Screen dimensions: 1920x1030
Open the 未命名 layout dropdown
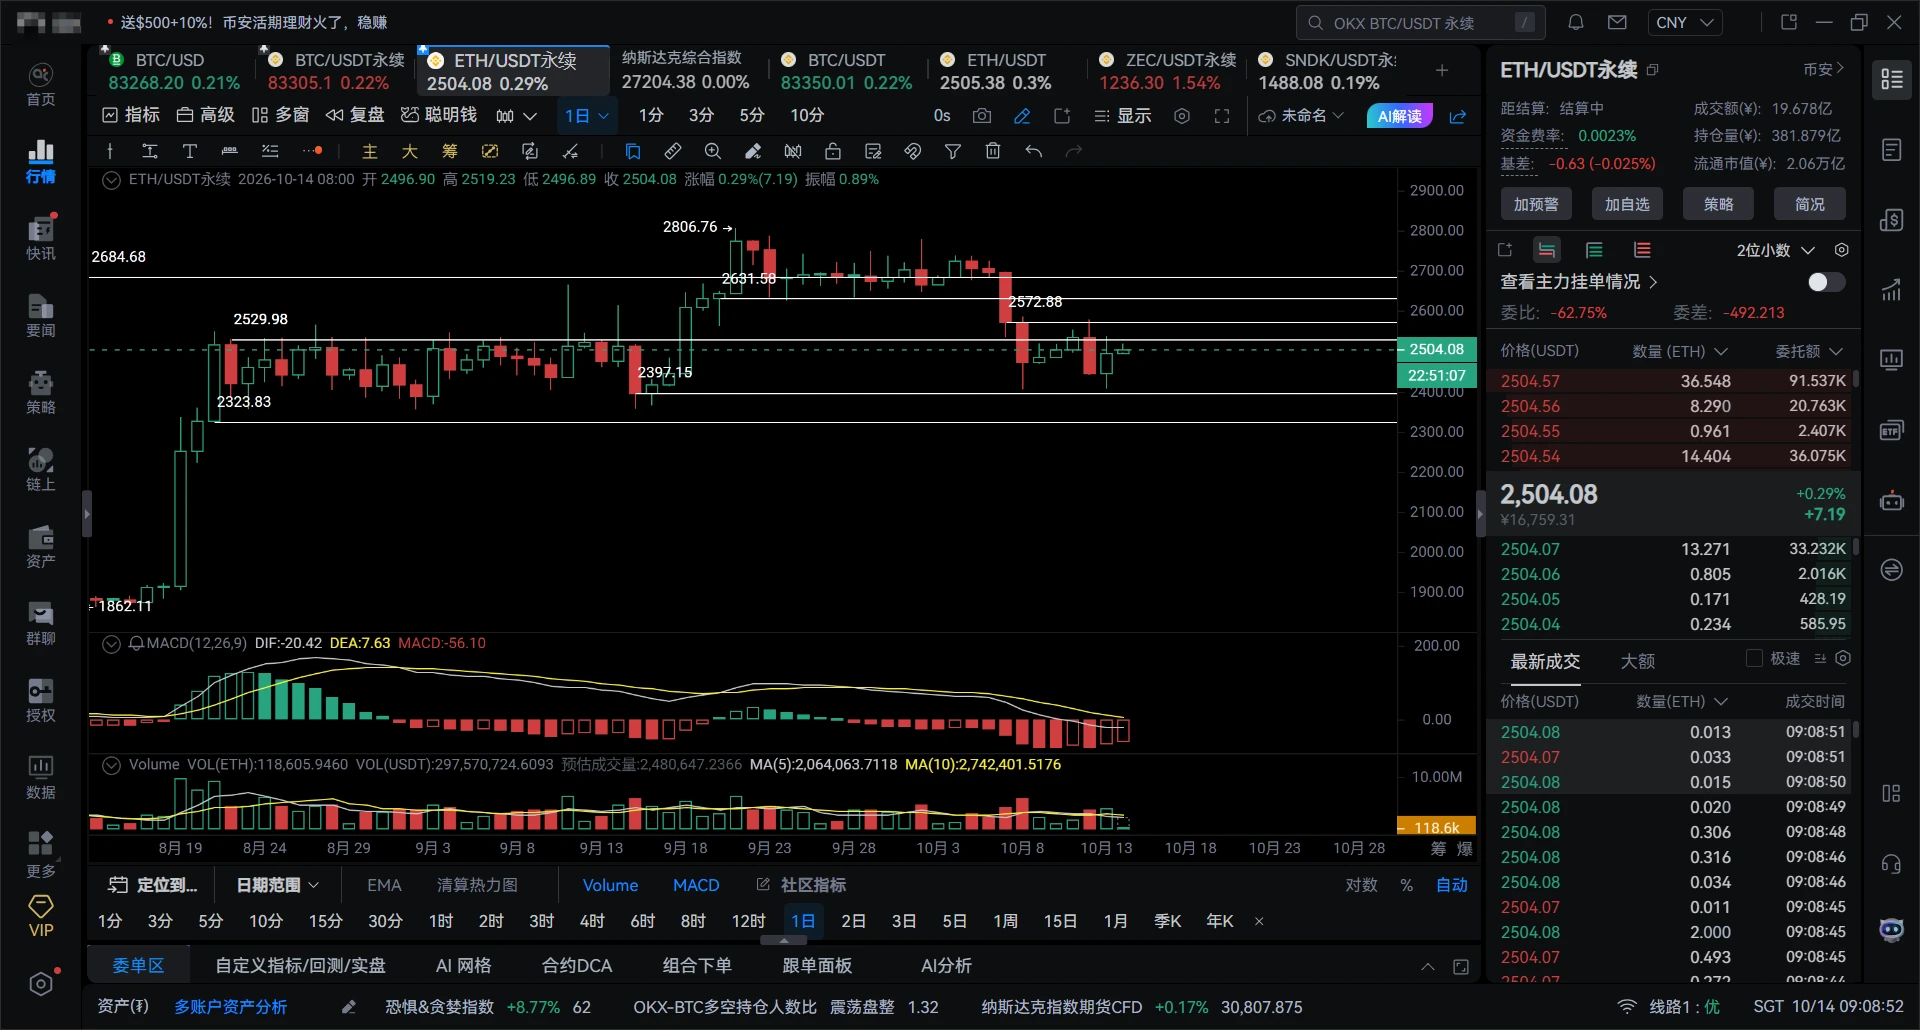point(1301,116)
